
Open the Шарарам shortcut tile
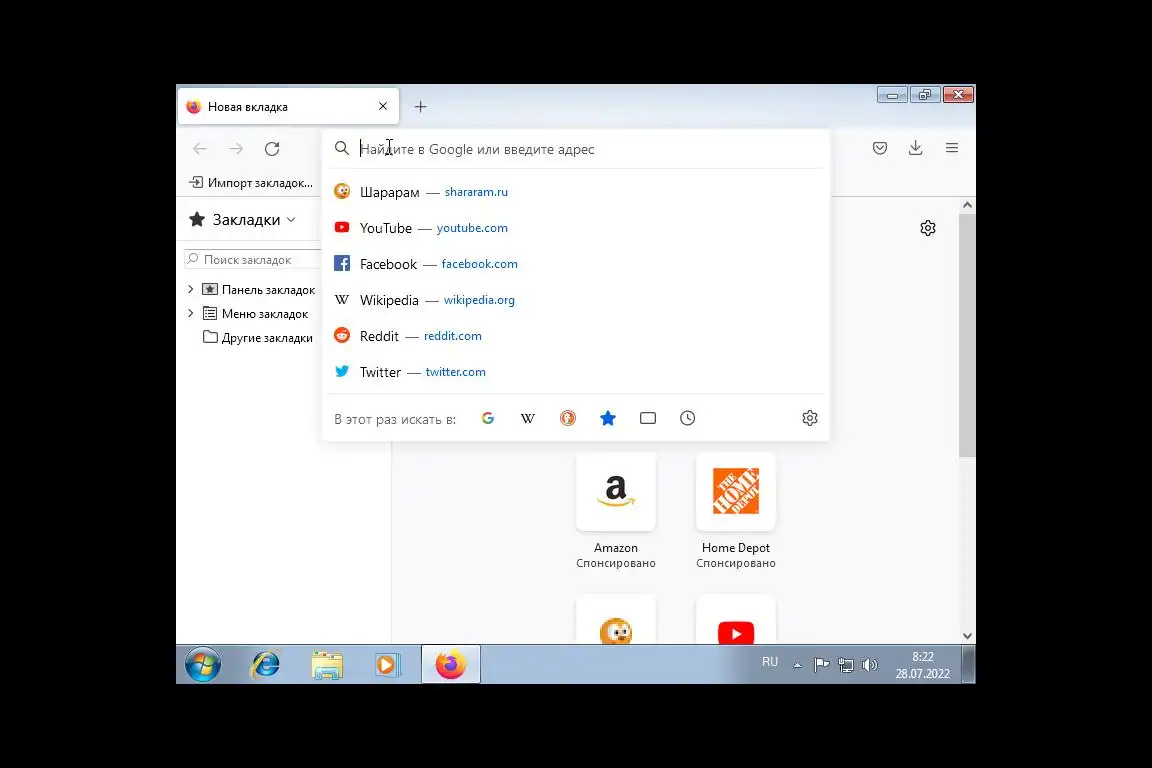[616, 621]
